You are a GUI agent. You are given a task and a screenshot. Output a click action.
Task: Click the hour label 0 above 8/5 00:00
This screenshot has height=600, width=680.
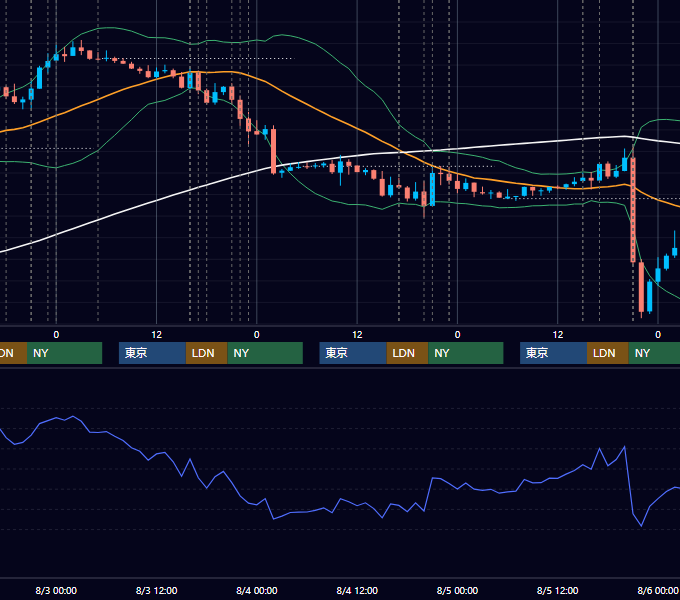click(457, 335)
